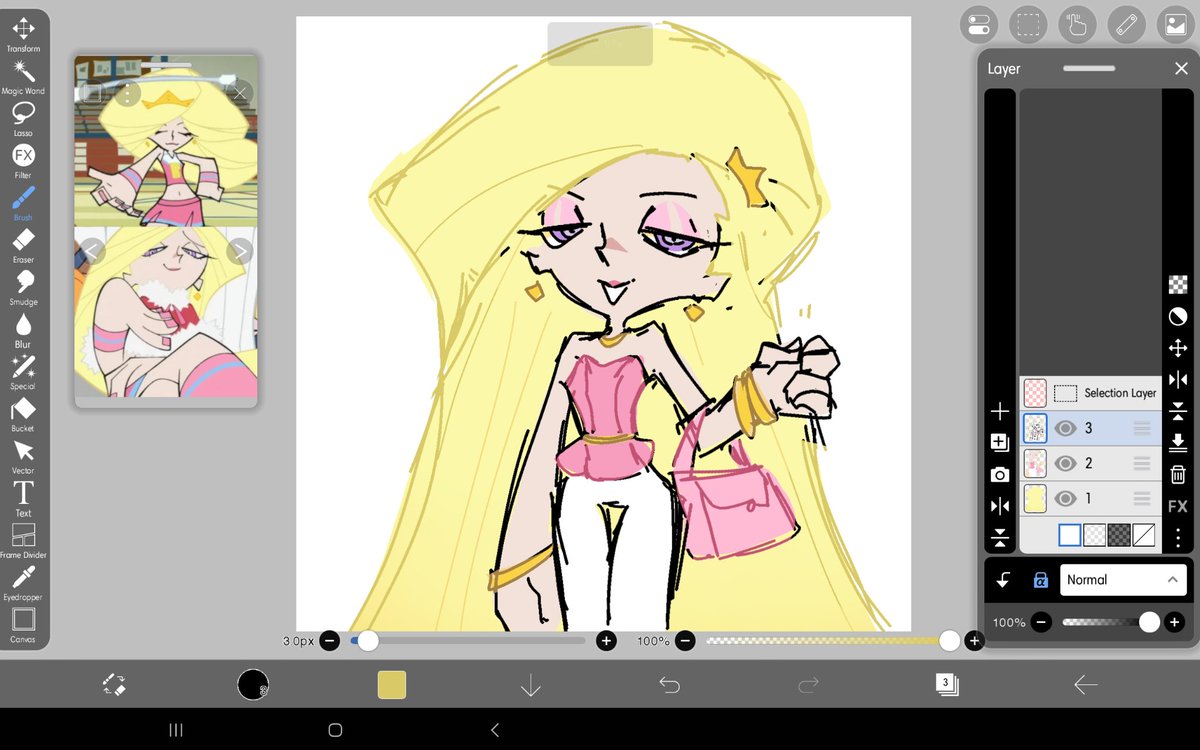Select the Text tool

coord(23,498)
